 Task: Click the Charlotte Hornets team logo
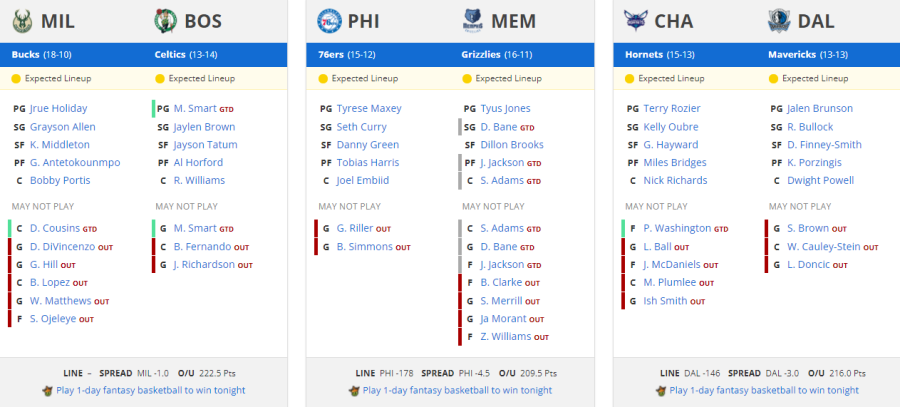coord(636,21)
